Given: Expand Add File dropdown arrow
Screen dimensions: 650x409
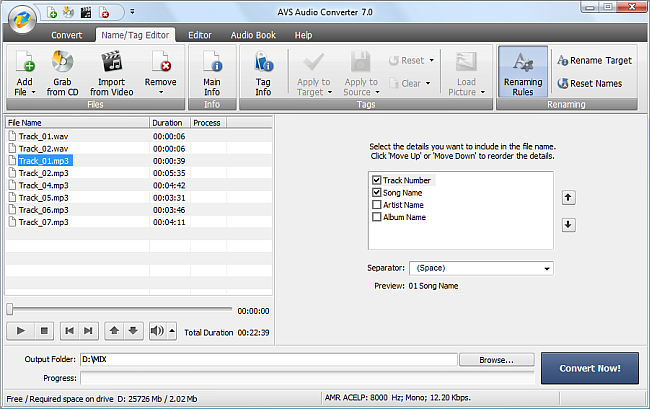Looking at the screenshot, I should pyautogui.click(x=34, y=92).
